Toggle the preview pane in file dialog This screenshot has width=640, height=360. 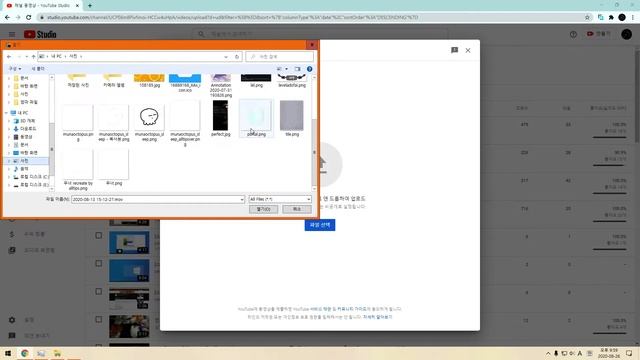pyautogui.click(x=298, y=69)
